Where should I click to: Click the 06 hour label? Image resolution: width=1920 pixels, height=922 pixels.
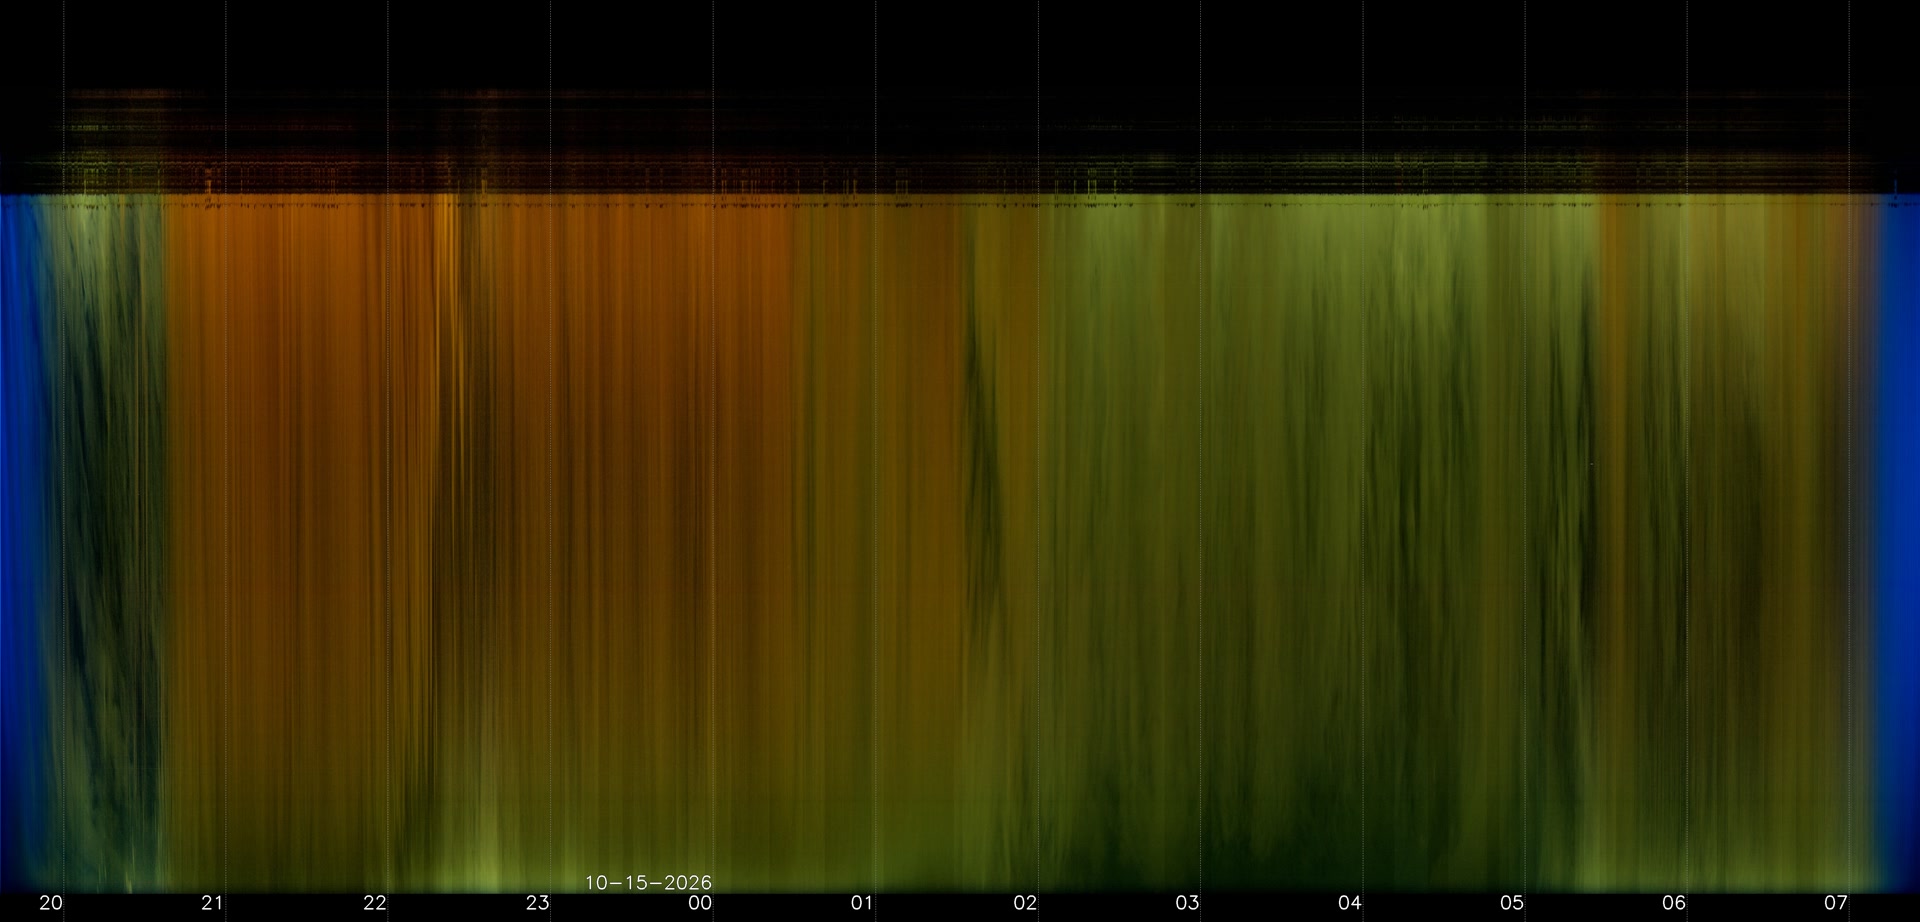coord(1674,903)
